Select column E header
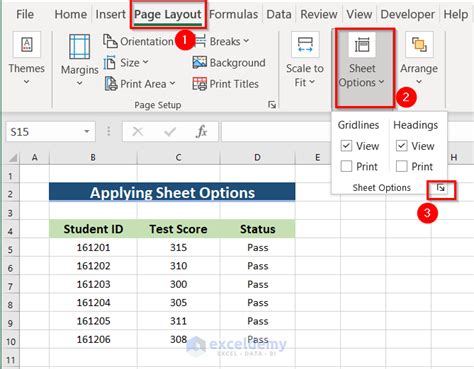This screenshot has height=369, width=474. [x=317, y=157]
